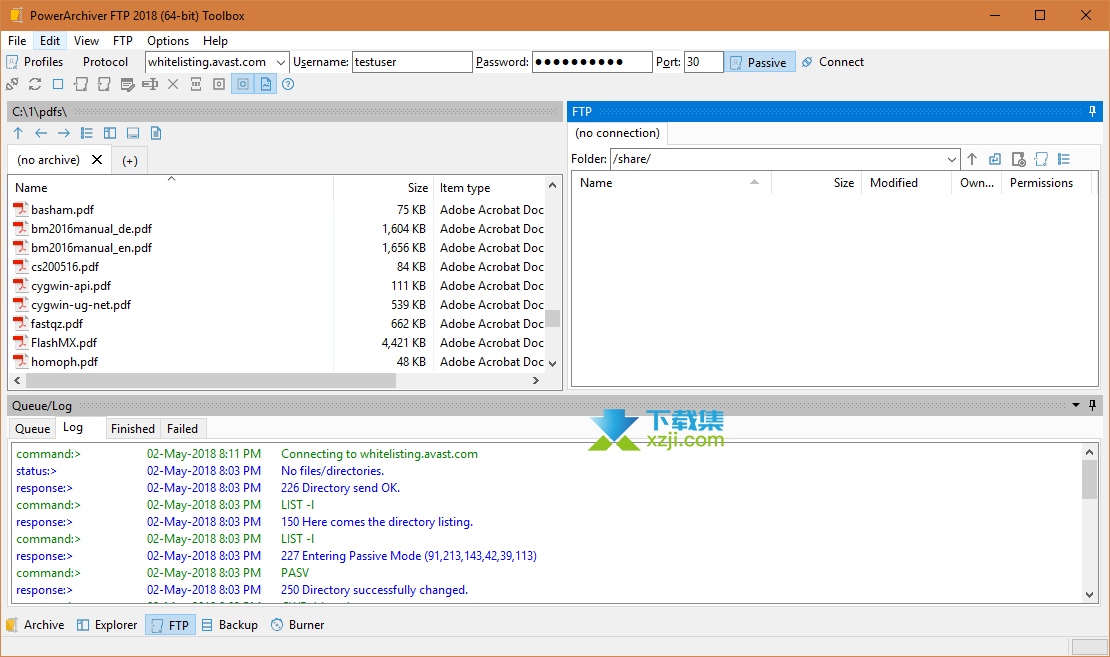1110x657 pixels.
Task: Click the Port input field
Action: (x=704, y=62)
